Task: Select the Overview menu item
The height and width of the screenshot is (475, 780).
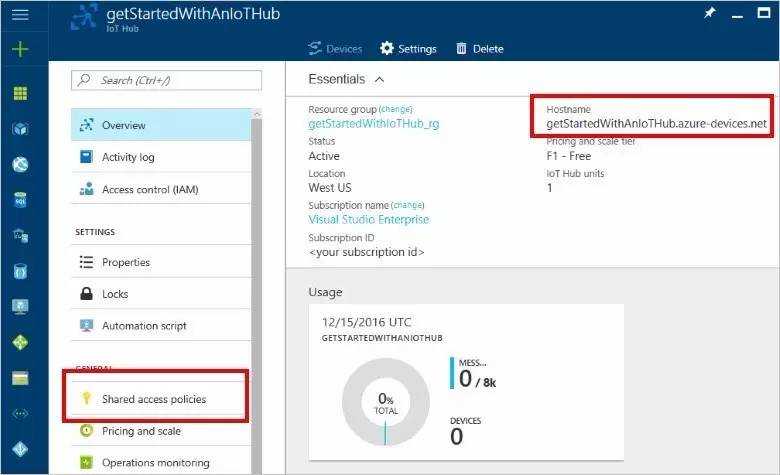Action: [x=161, y=125]
